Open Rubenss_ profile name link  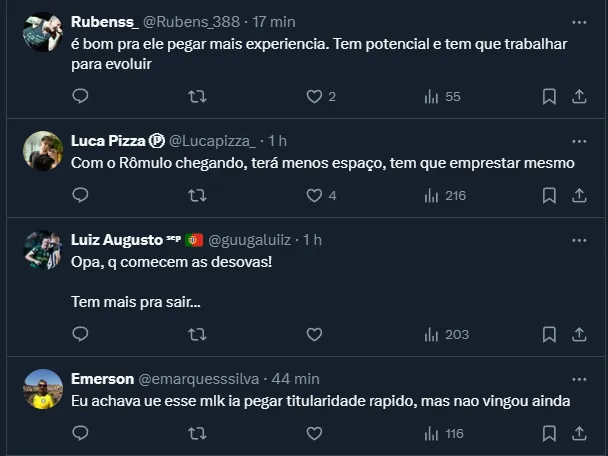pos(105,22)
